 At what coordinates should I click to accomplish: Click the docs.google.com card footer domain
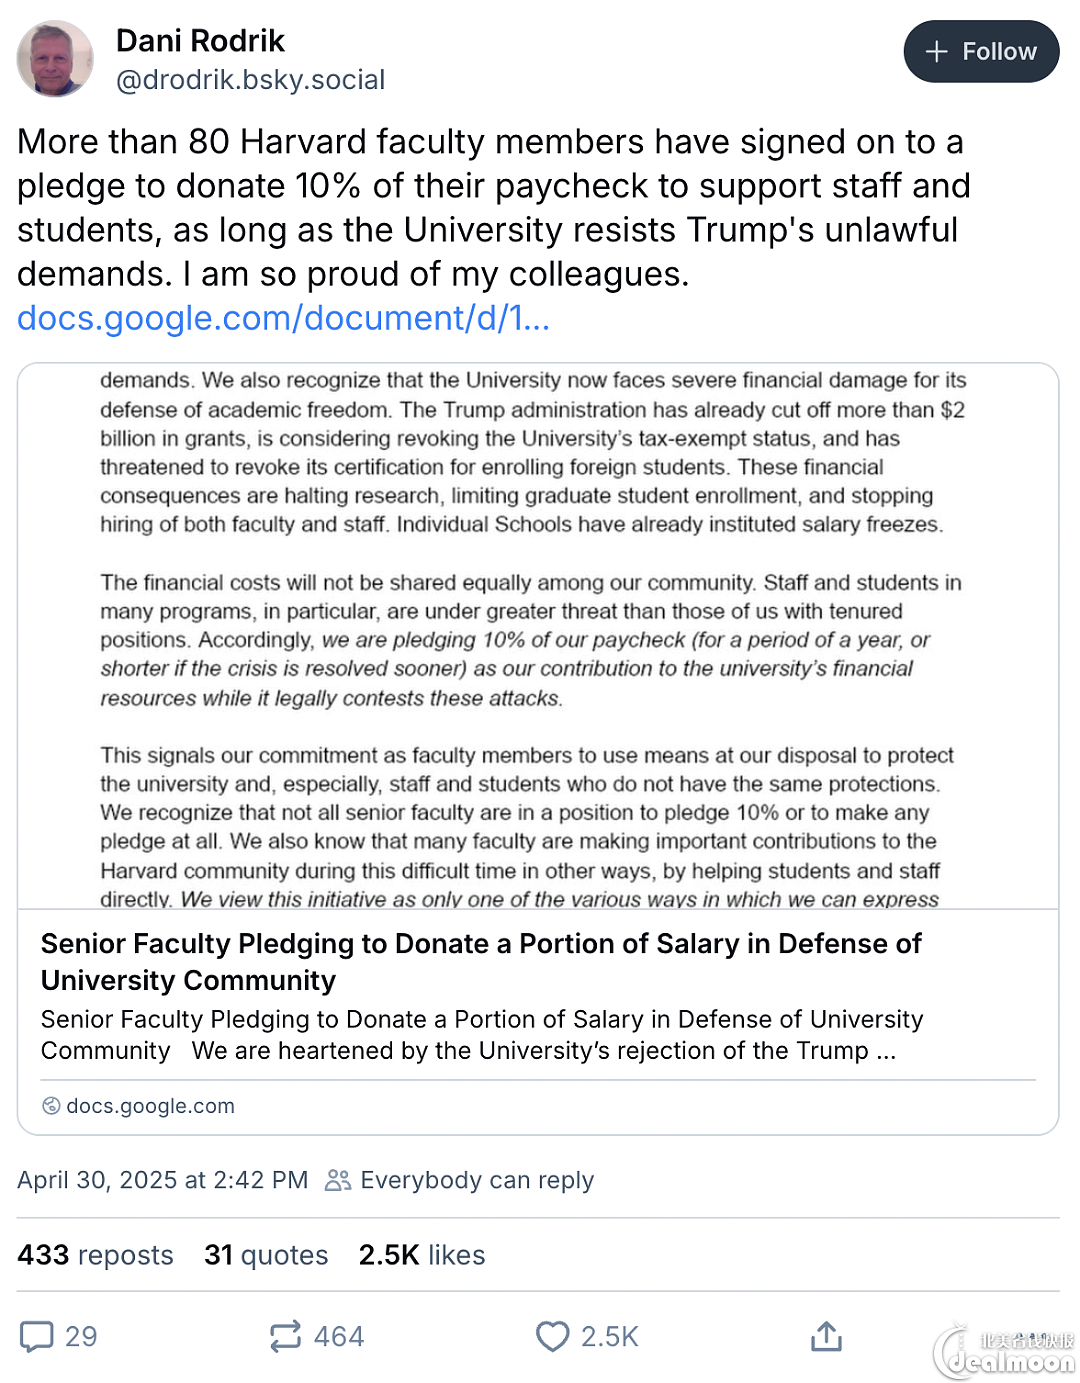click(150, 1106)
